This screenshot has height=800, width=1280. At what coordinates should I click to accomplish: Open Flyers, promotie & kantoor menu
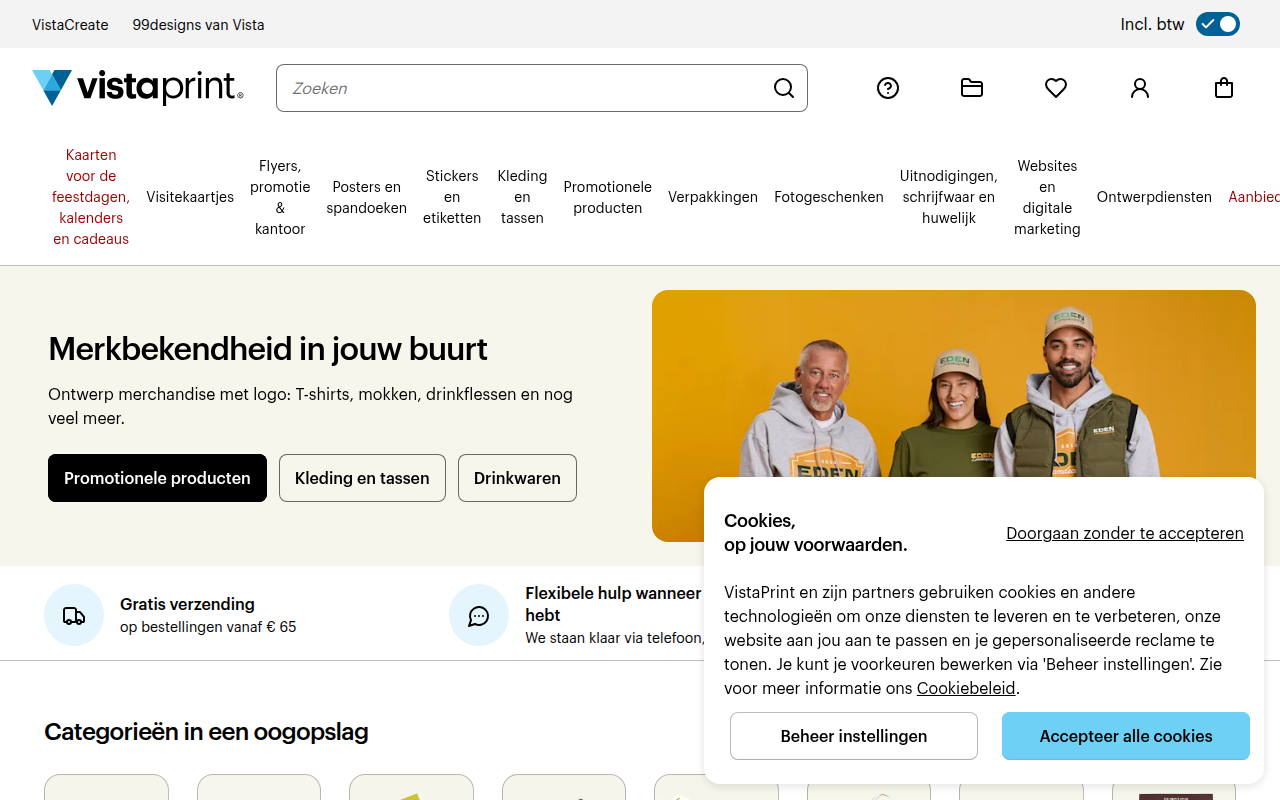tap(280, 197)
